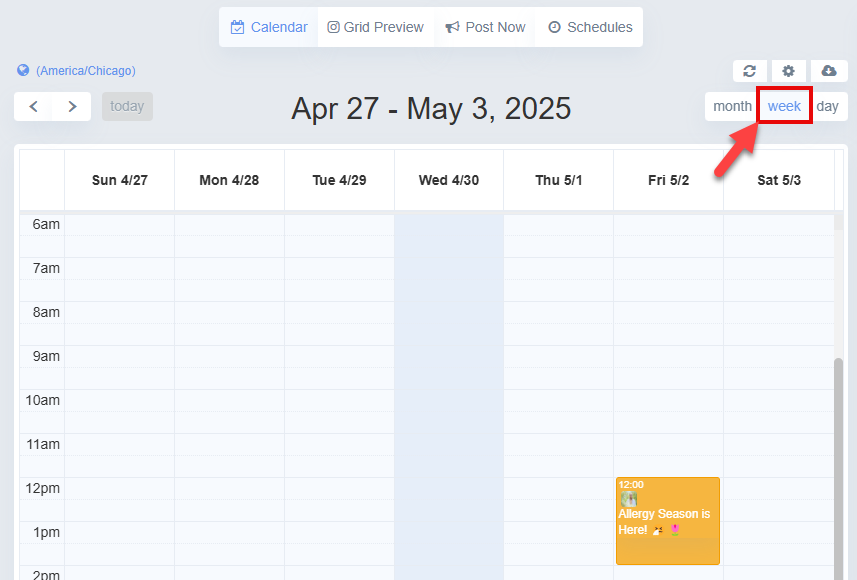857x580 pixels.
Task: Click the Tue 4/29 column header
Action: [x=339, y=180]
